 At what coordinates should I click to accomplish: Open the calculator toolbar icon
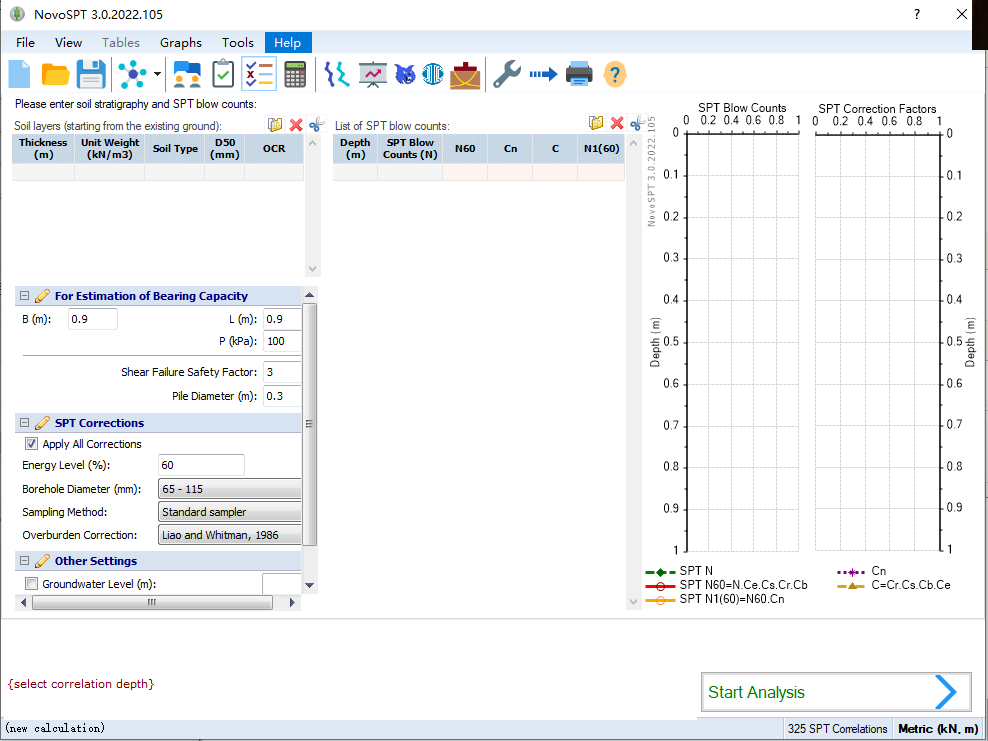[x=295, y=74]
